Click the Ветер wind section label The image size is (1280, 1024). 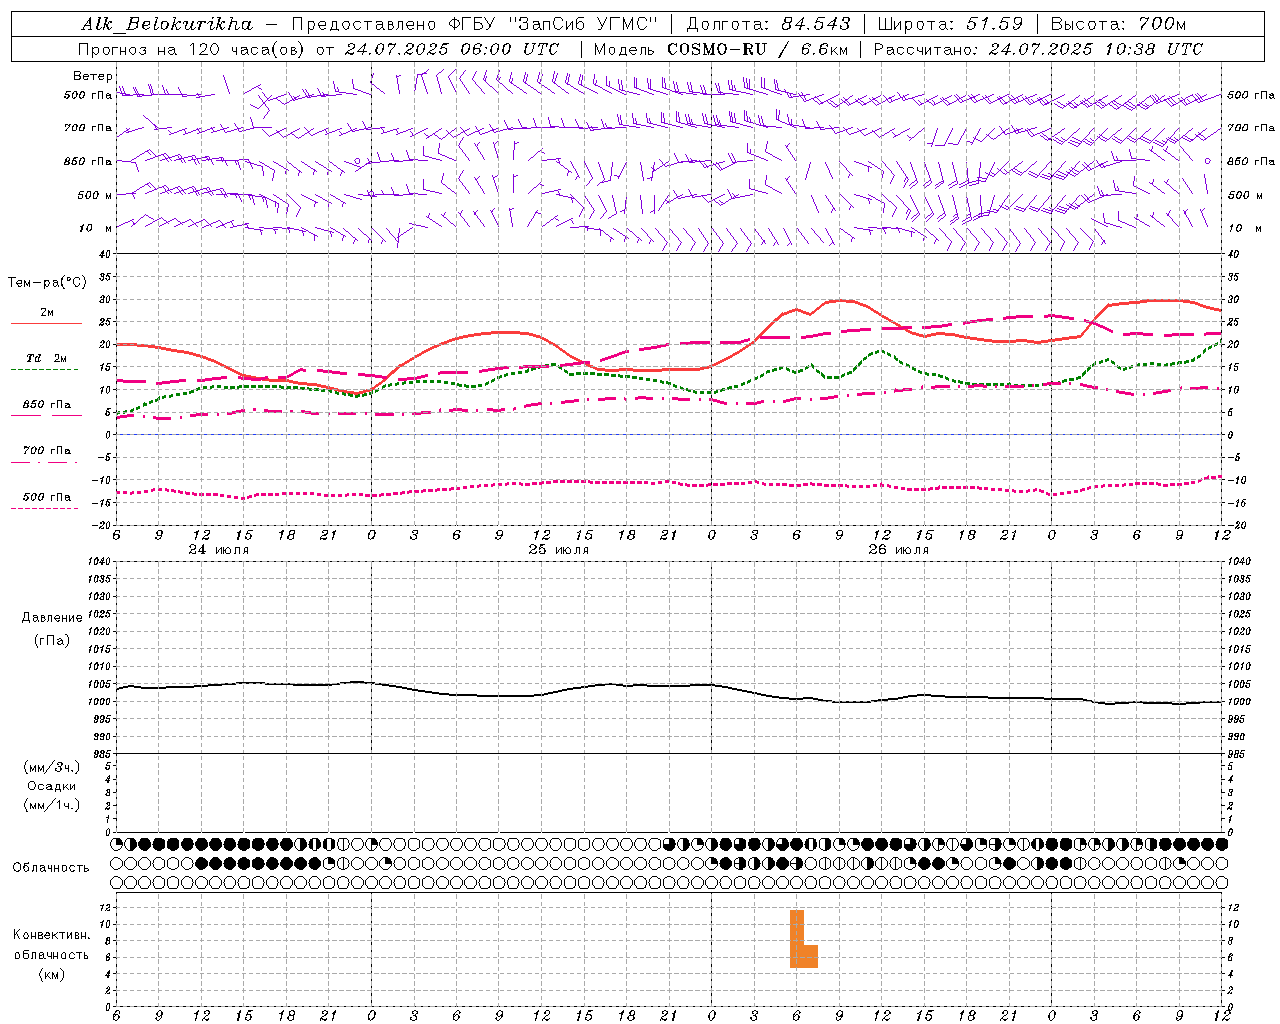[92, 76]
